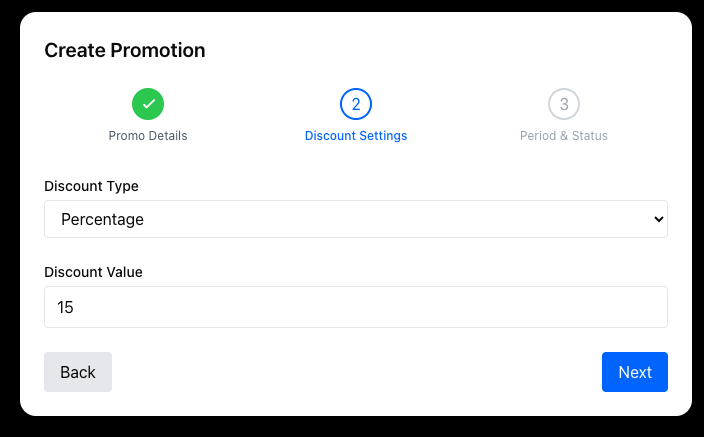Jump to the step 3 circle
This screenshot has height=437, width=704.
(564, 104)
